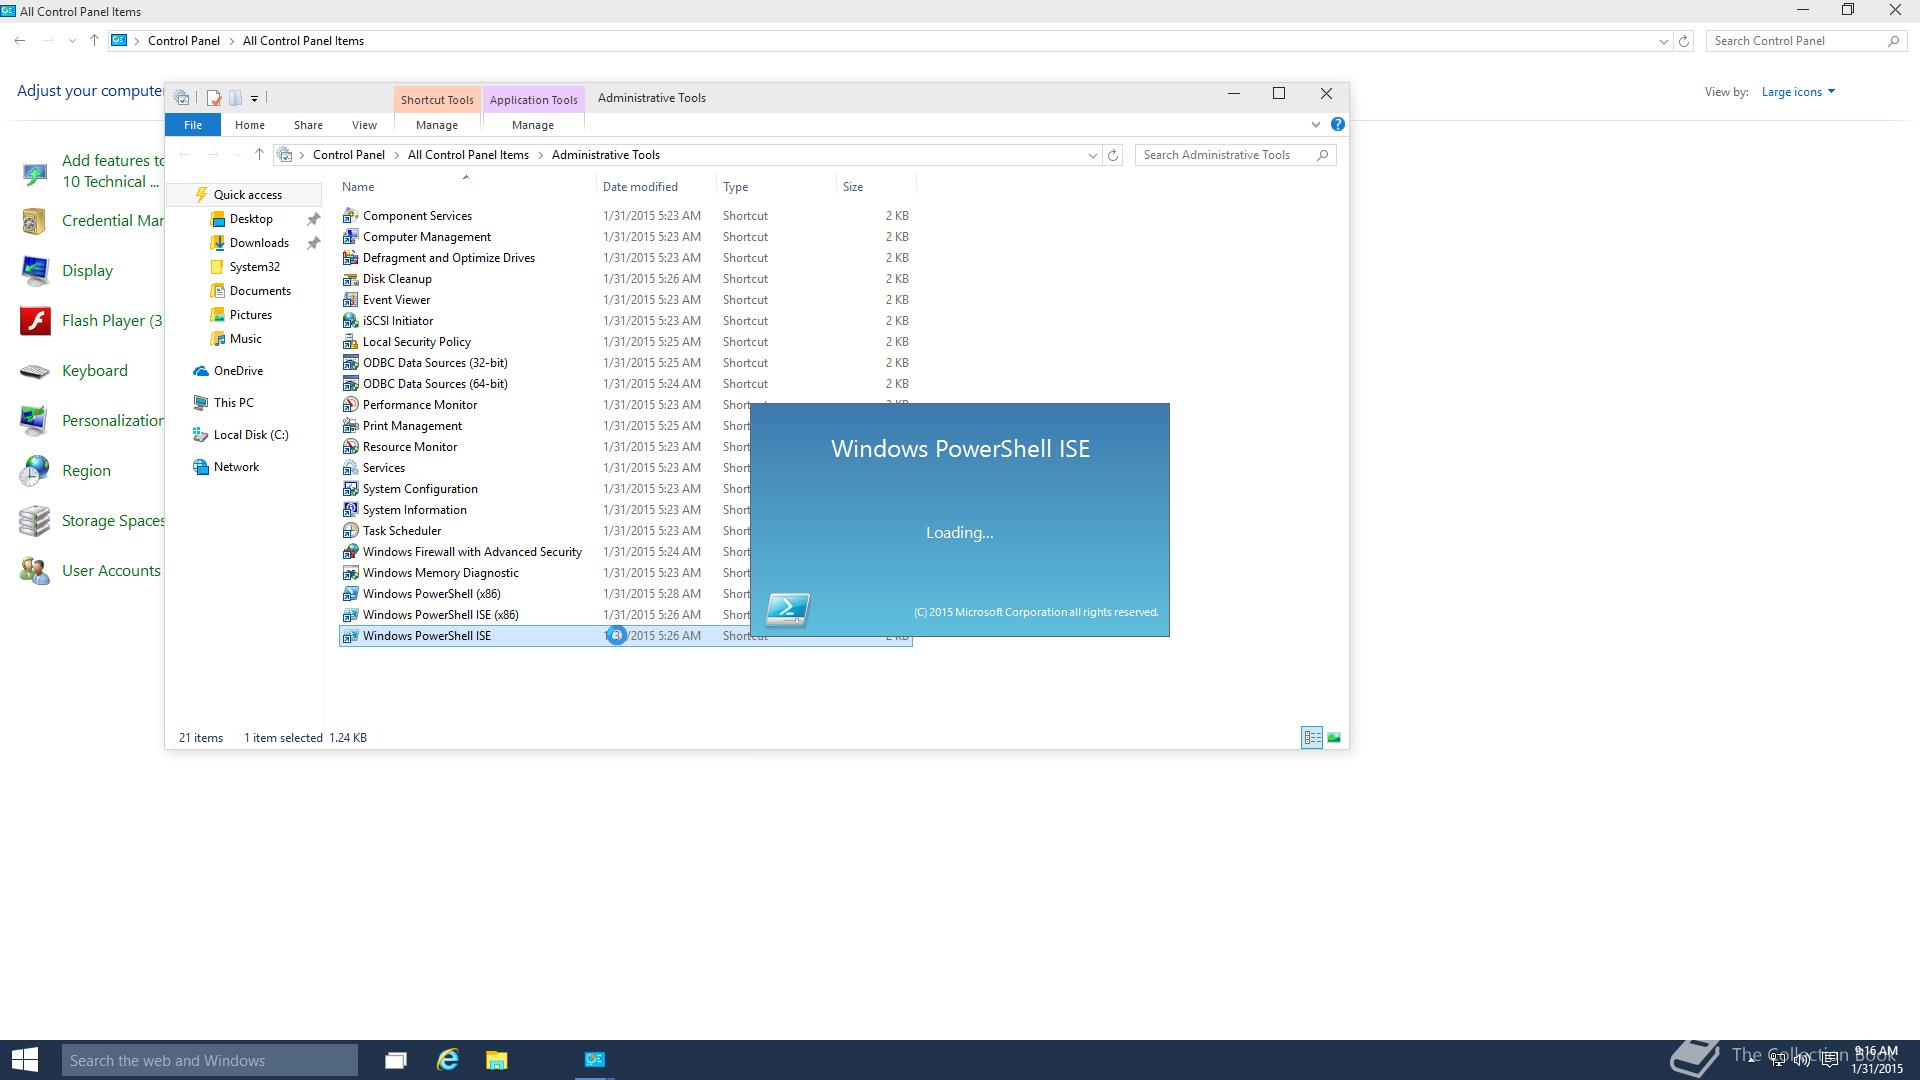Select the System Configuration icon

click(x=350, y=489)
